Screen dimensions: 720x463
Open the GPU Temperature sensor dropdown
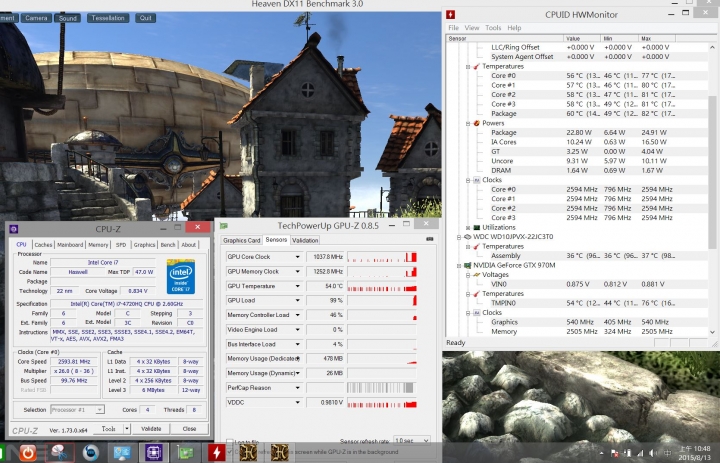pyautogui.click(x=298, y=286)
